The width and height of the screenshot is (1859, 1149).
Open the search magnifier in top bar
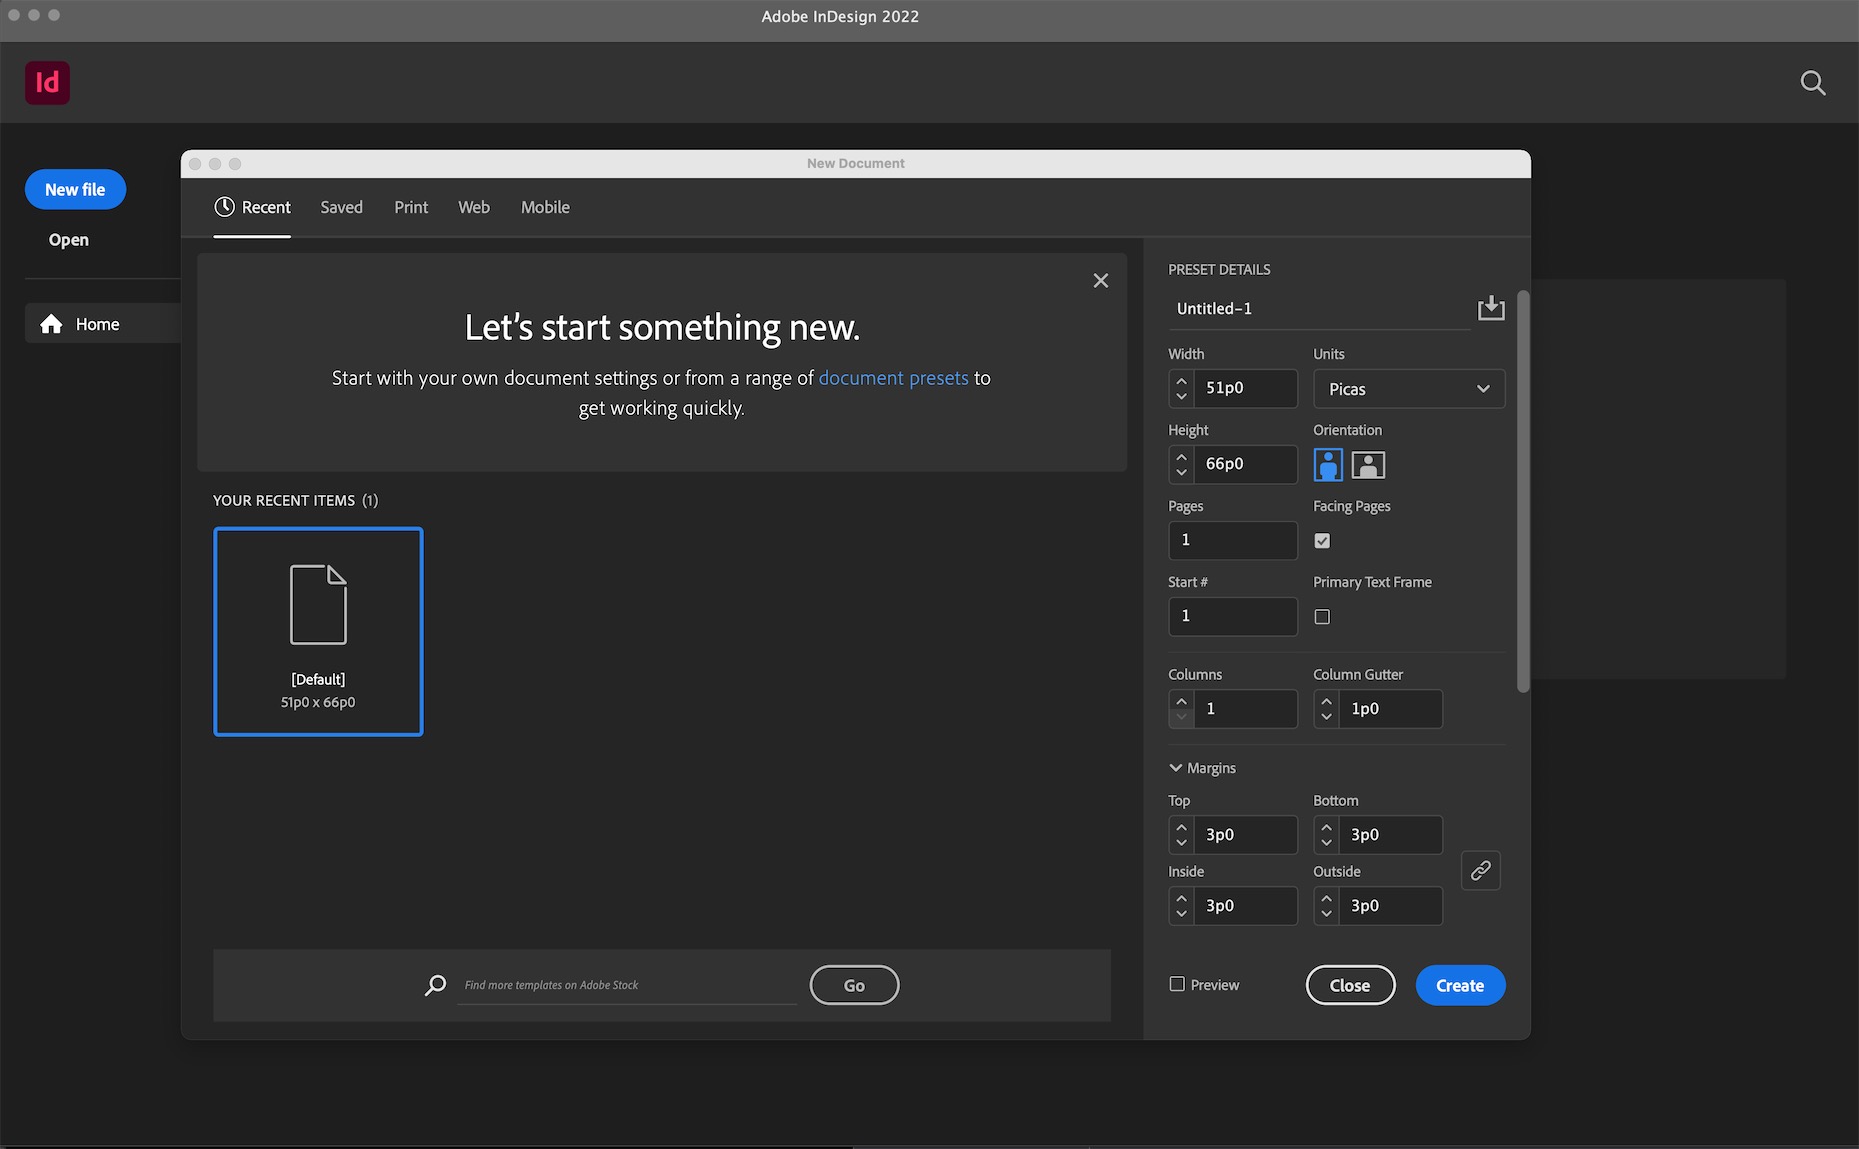1812,83
